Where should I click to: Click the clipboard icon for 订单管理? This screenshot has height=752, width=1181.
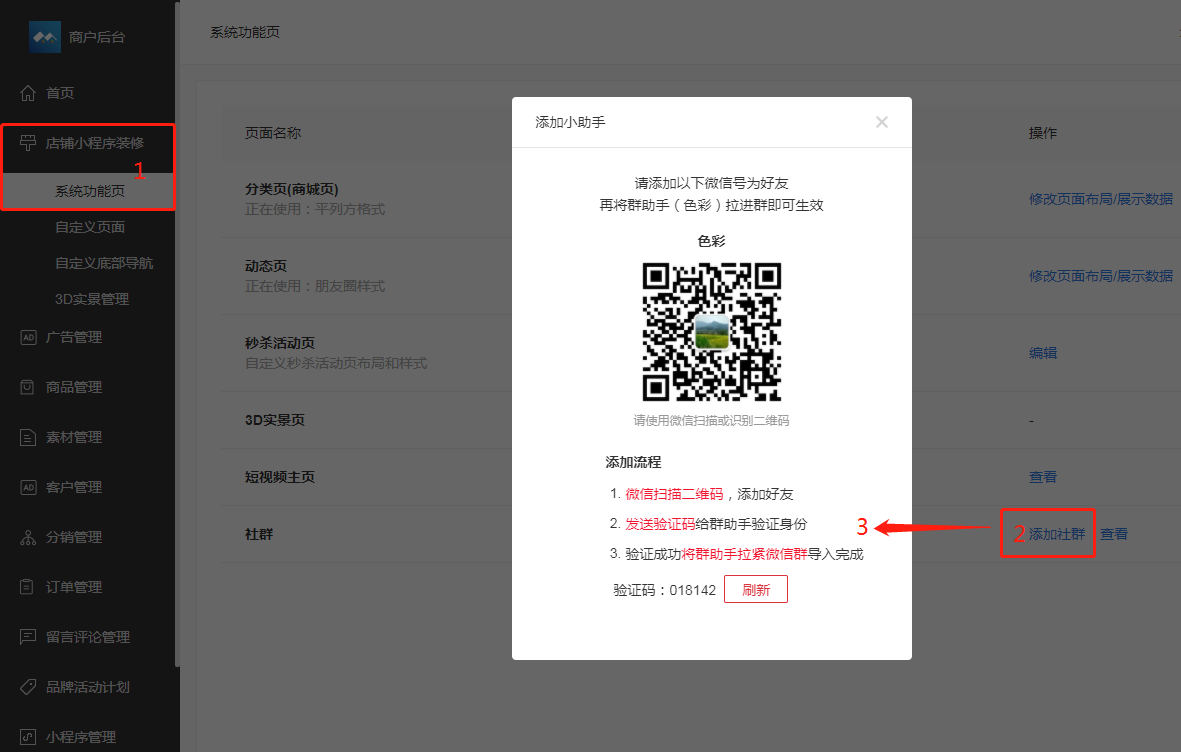(28, 587)
